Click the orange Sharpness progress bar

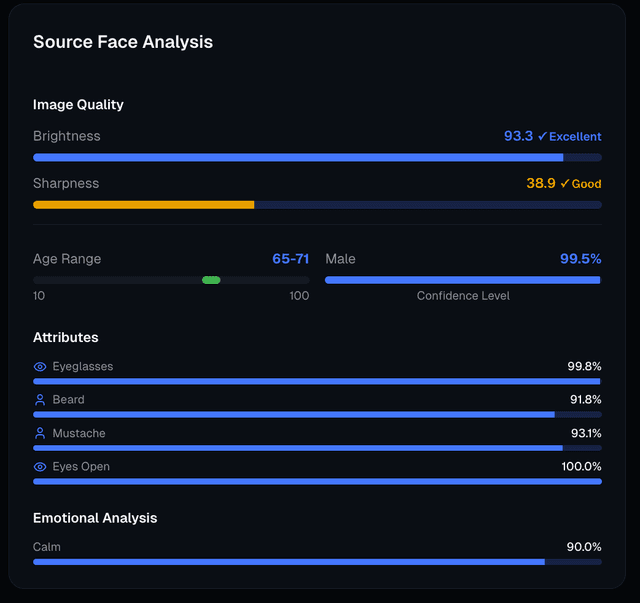tap(143, 204)
